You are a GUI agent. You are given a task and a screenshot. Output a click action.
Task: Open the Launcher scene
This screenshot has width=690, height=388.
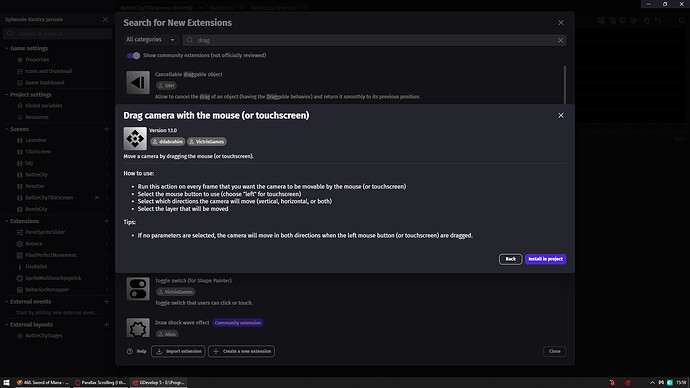36,140
